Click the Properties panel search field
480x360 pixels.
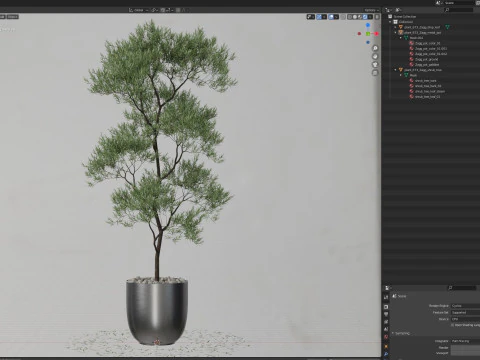(462, 288)
